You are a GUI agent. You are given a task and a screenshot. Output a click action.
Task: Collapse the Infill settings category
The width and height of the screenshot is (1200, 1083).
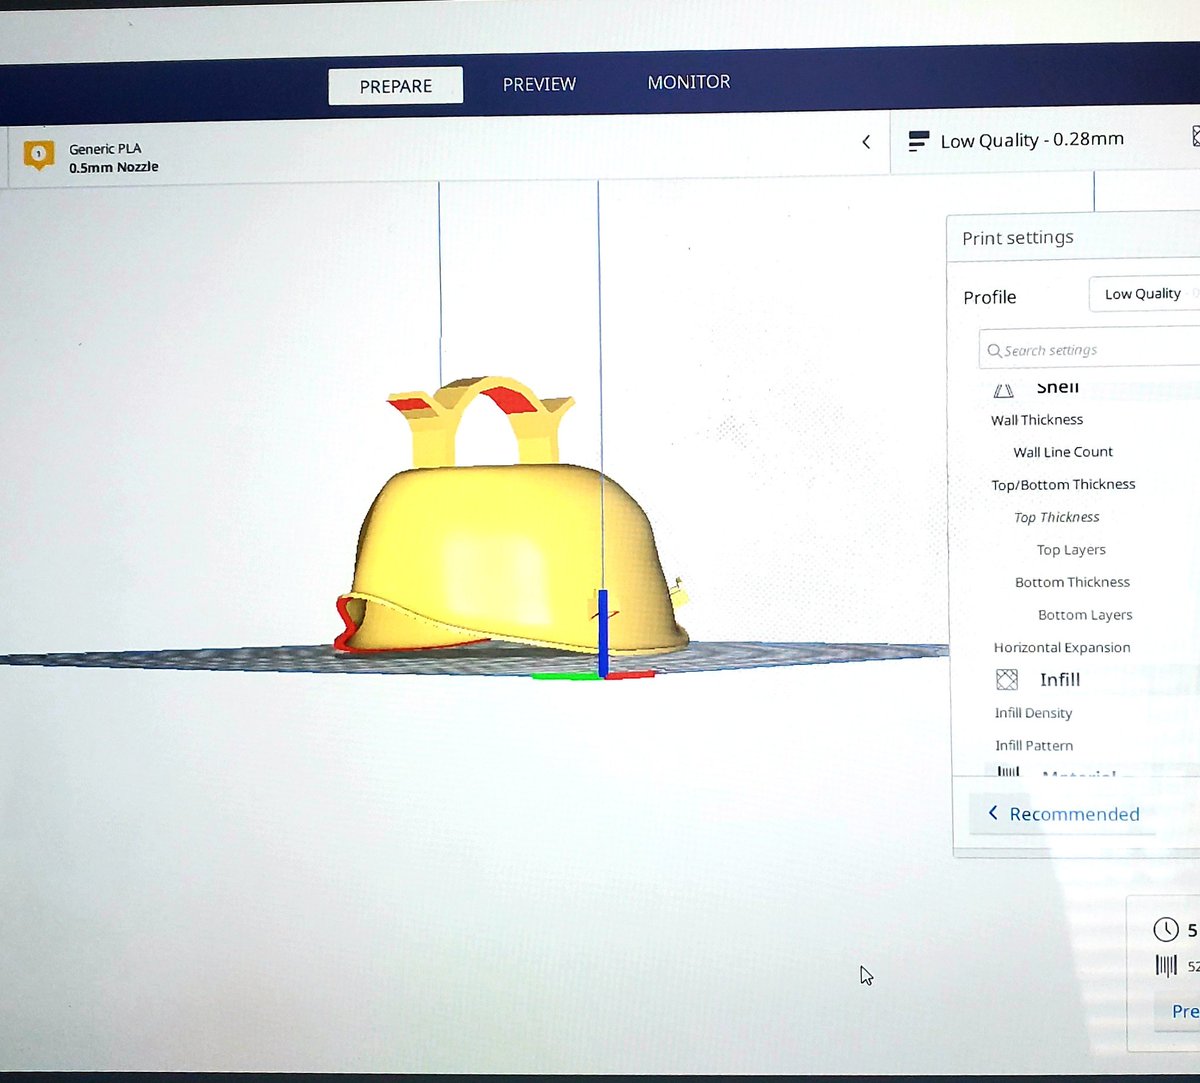pyautogui.click(x=1060, y=680)
